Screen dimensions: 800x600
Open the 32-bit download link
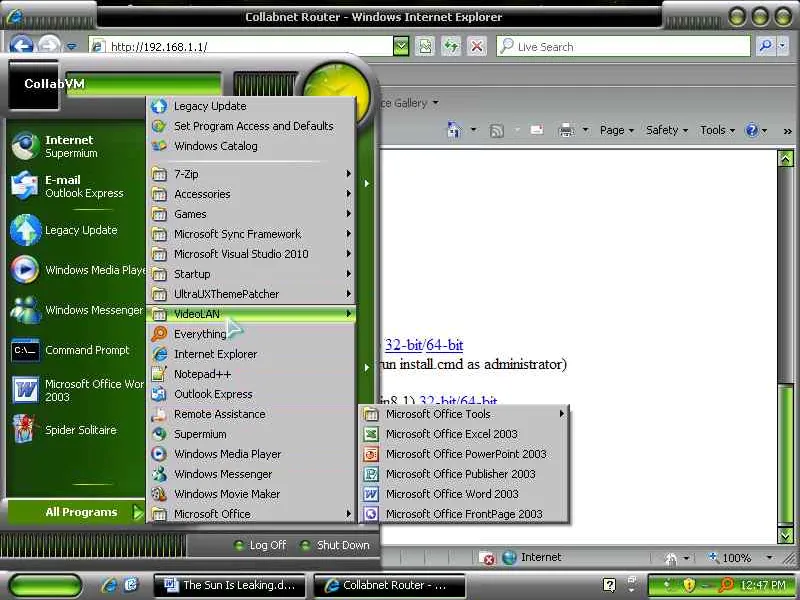pyautogui.click(x=403, y=345)
